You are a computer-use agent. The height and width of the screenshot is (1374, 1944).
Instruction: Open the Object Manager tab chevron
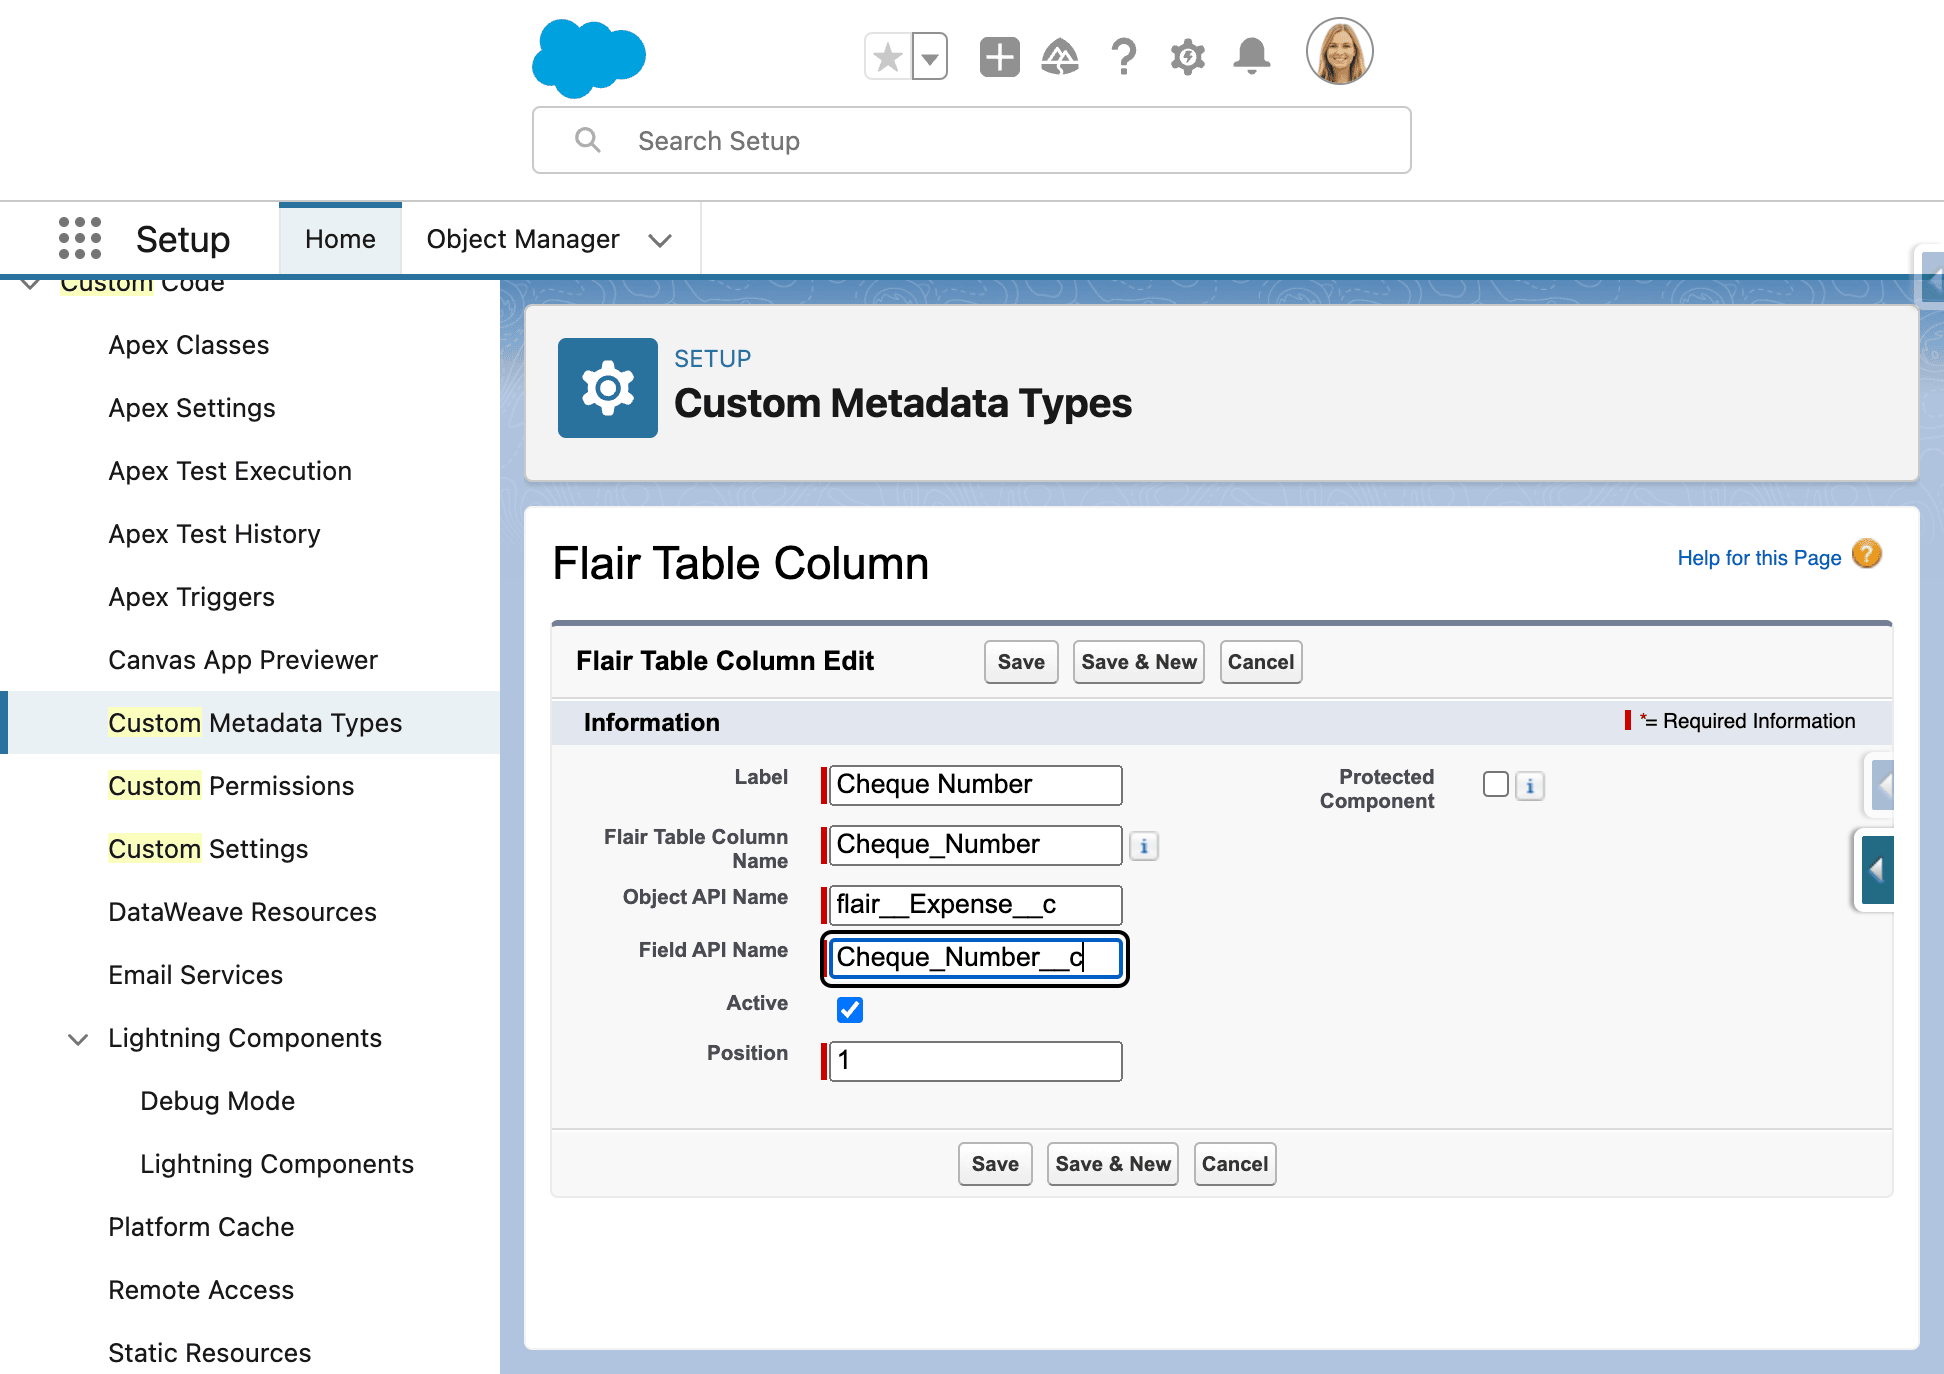pos(659,240)
